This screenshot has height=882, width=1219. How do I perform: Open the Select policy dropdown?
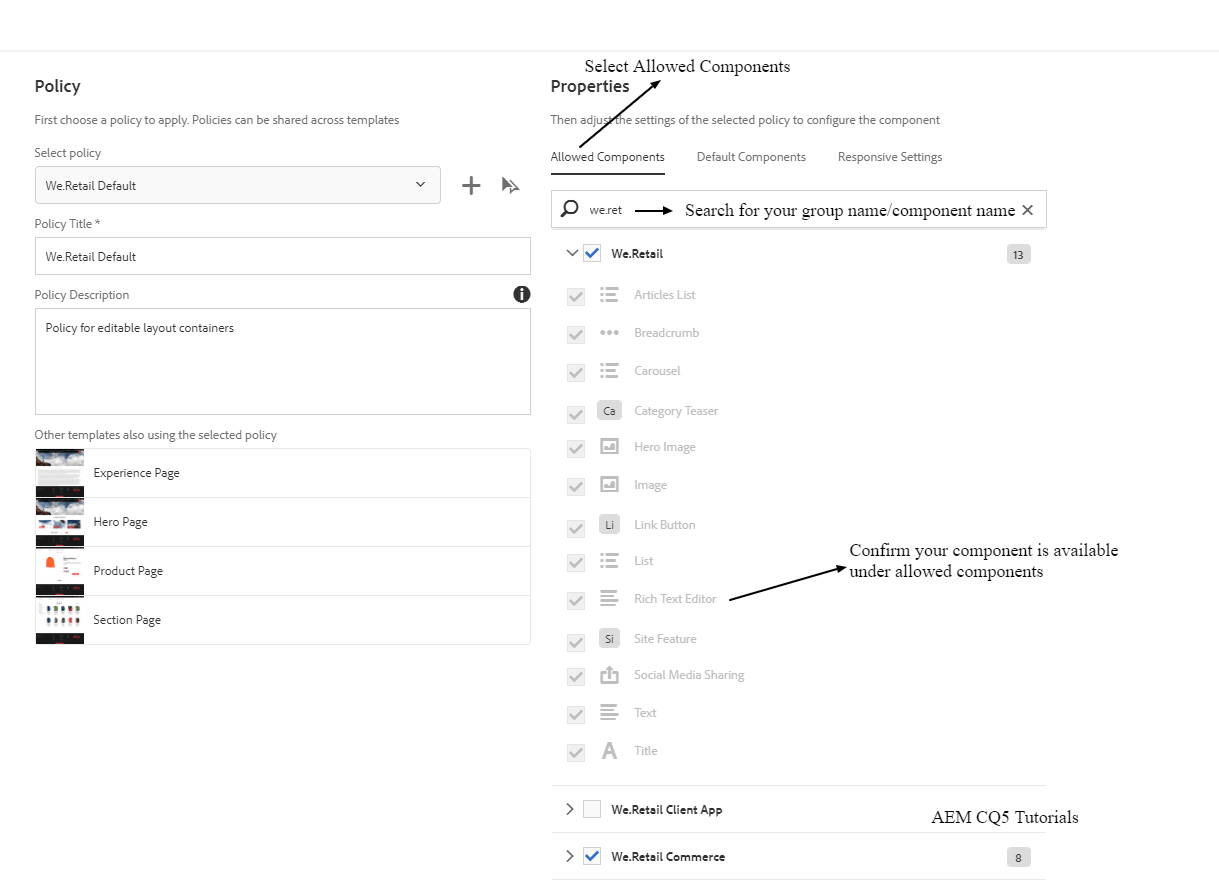238,185
